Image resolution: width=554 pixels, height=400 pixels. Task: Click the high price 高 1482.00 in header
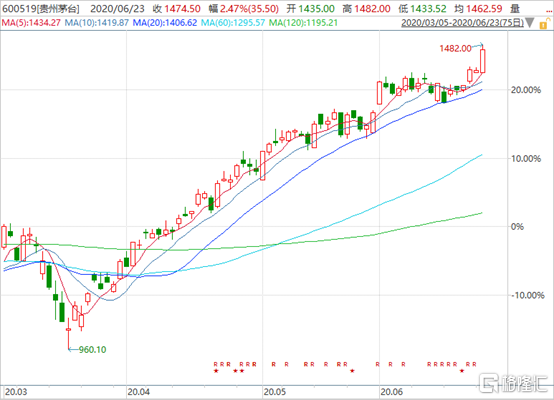point(366,8)
